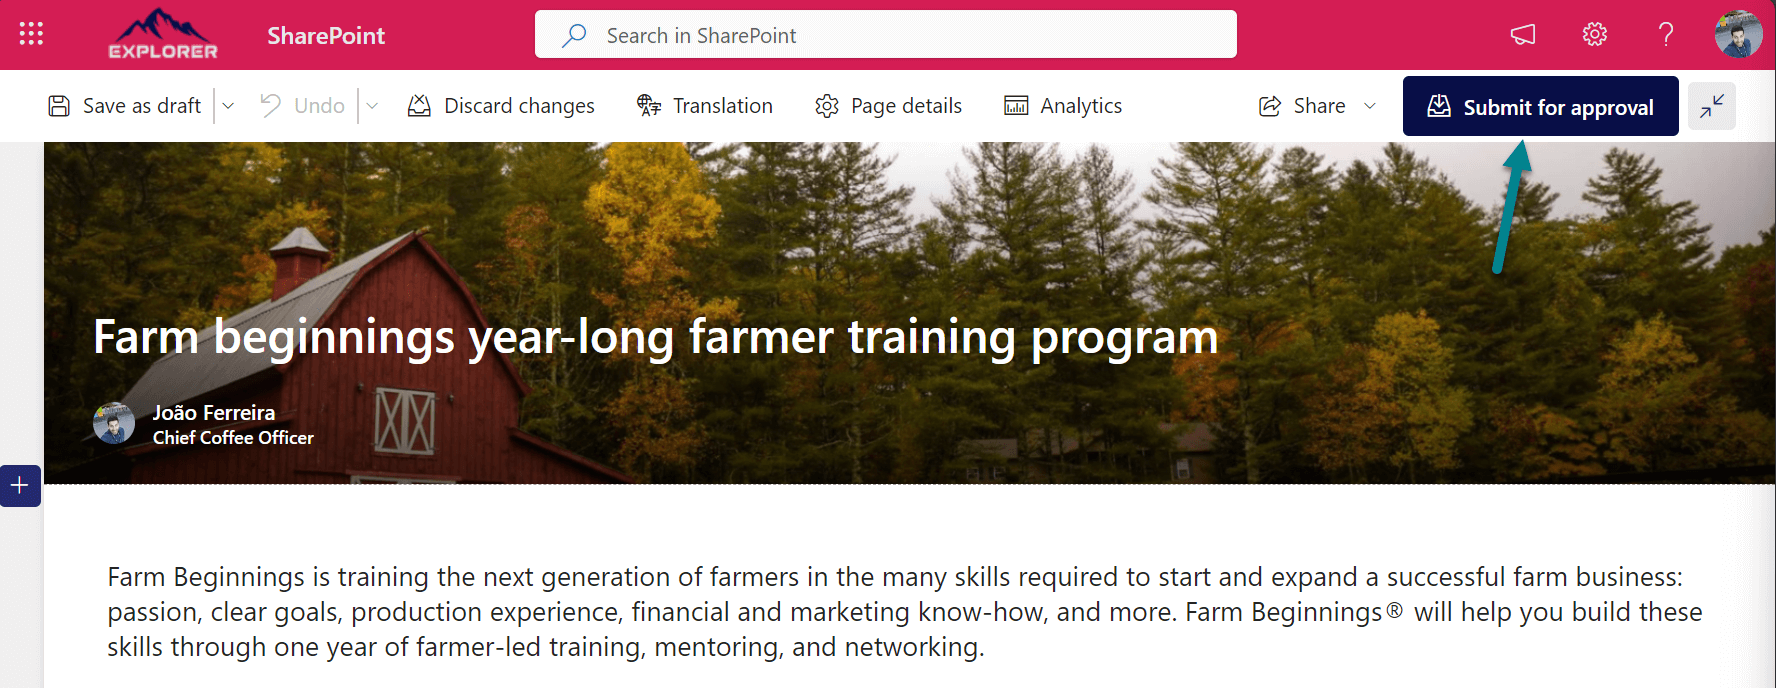Open João Ferreira's profile
Image resolution: width=1776 pixels, height=688 pixels.
pos(114,422)
